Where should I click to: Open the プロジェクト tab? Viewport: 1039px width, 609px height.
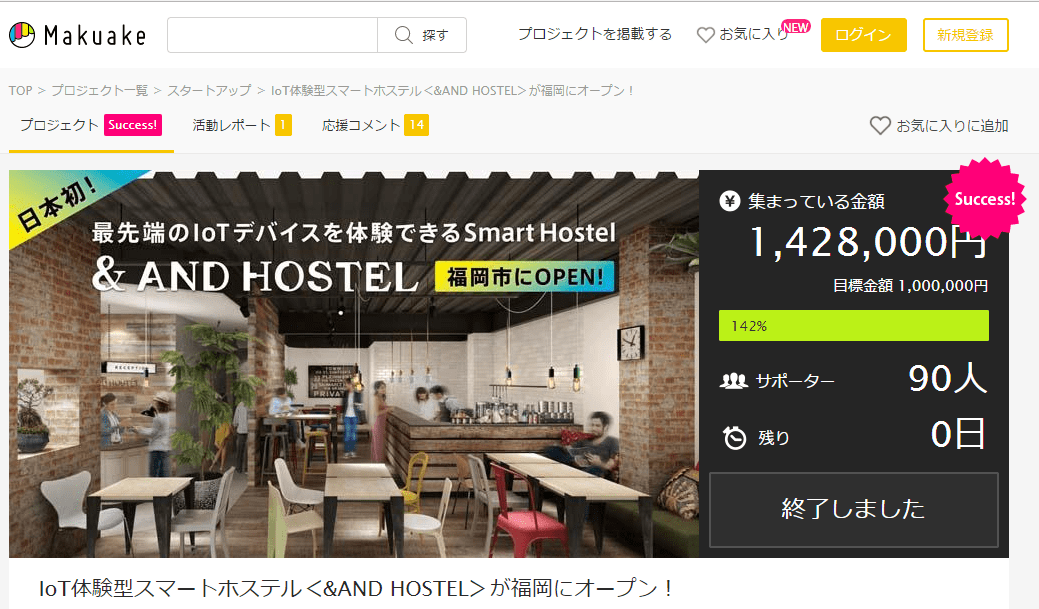(91, 125)
